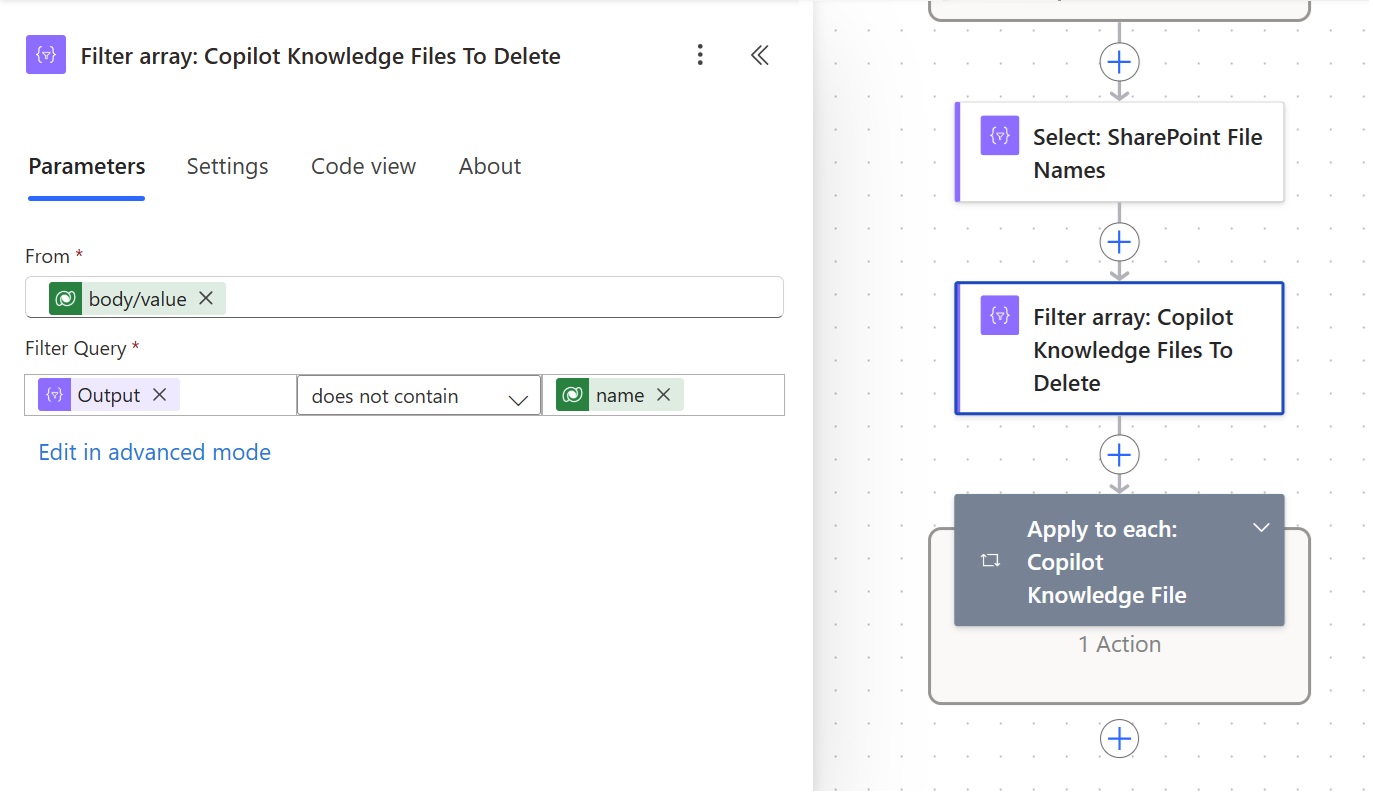
Task: Collapse the parameters panel with the double chevron
Action: (759, 55)
